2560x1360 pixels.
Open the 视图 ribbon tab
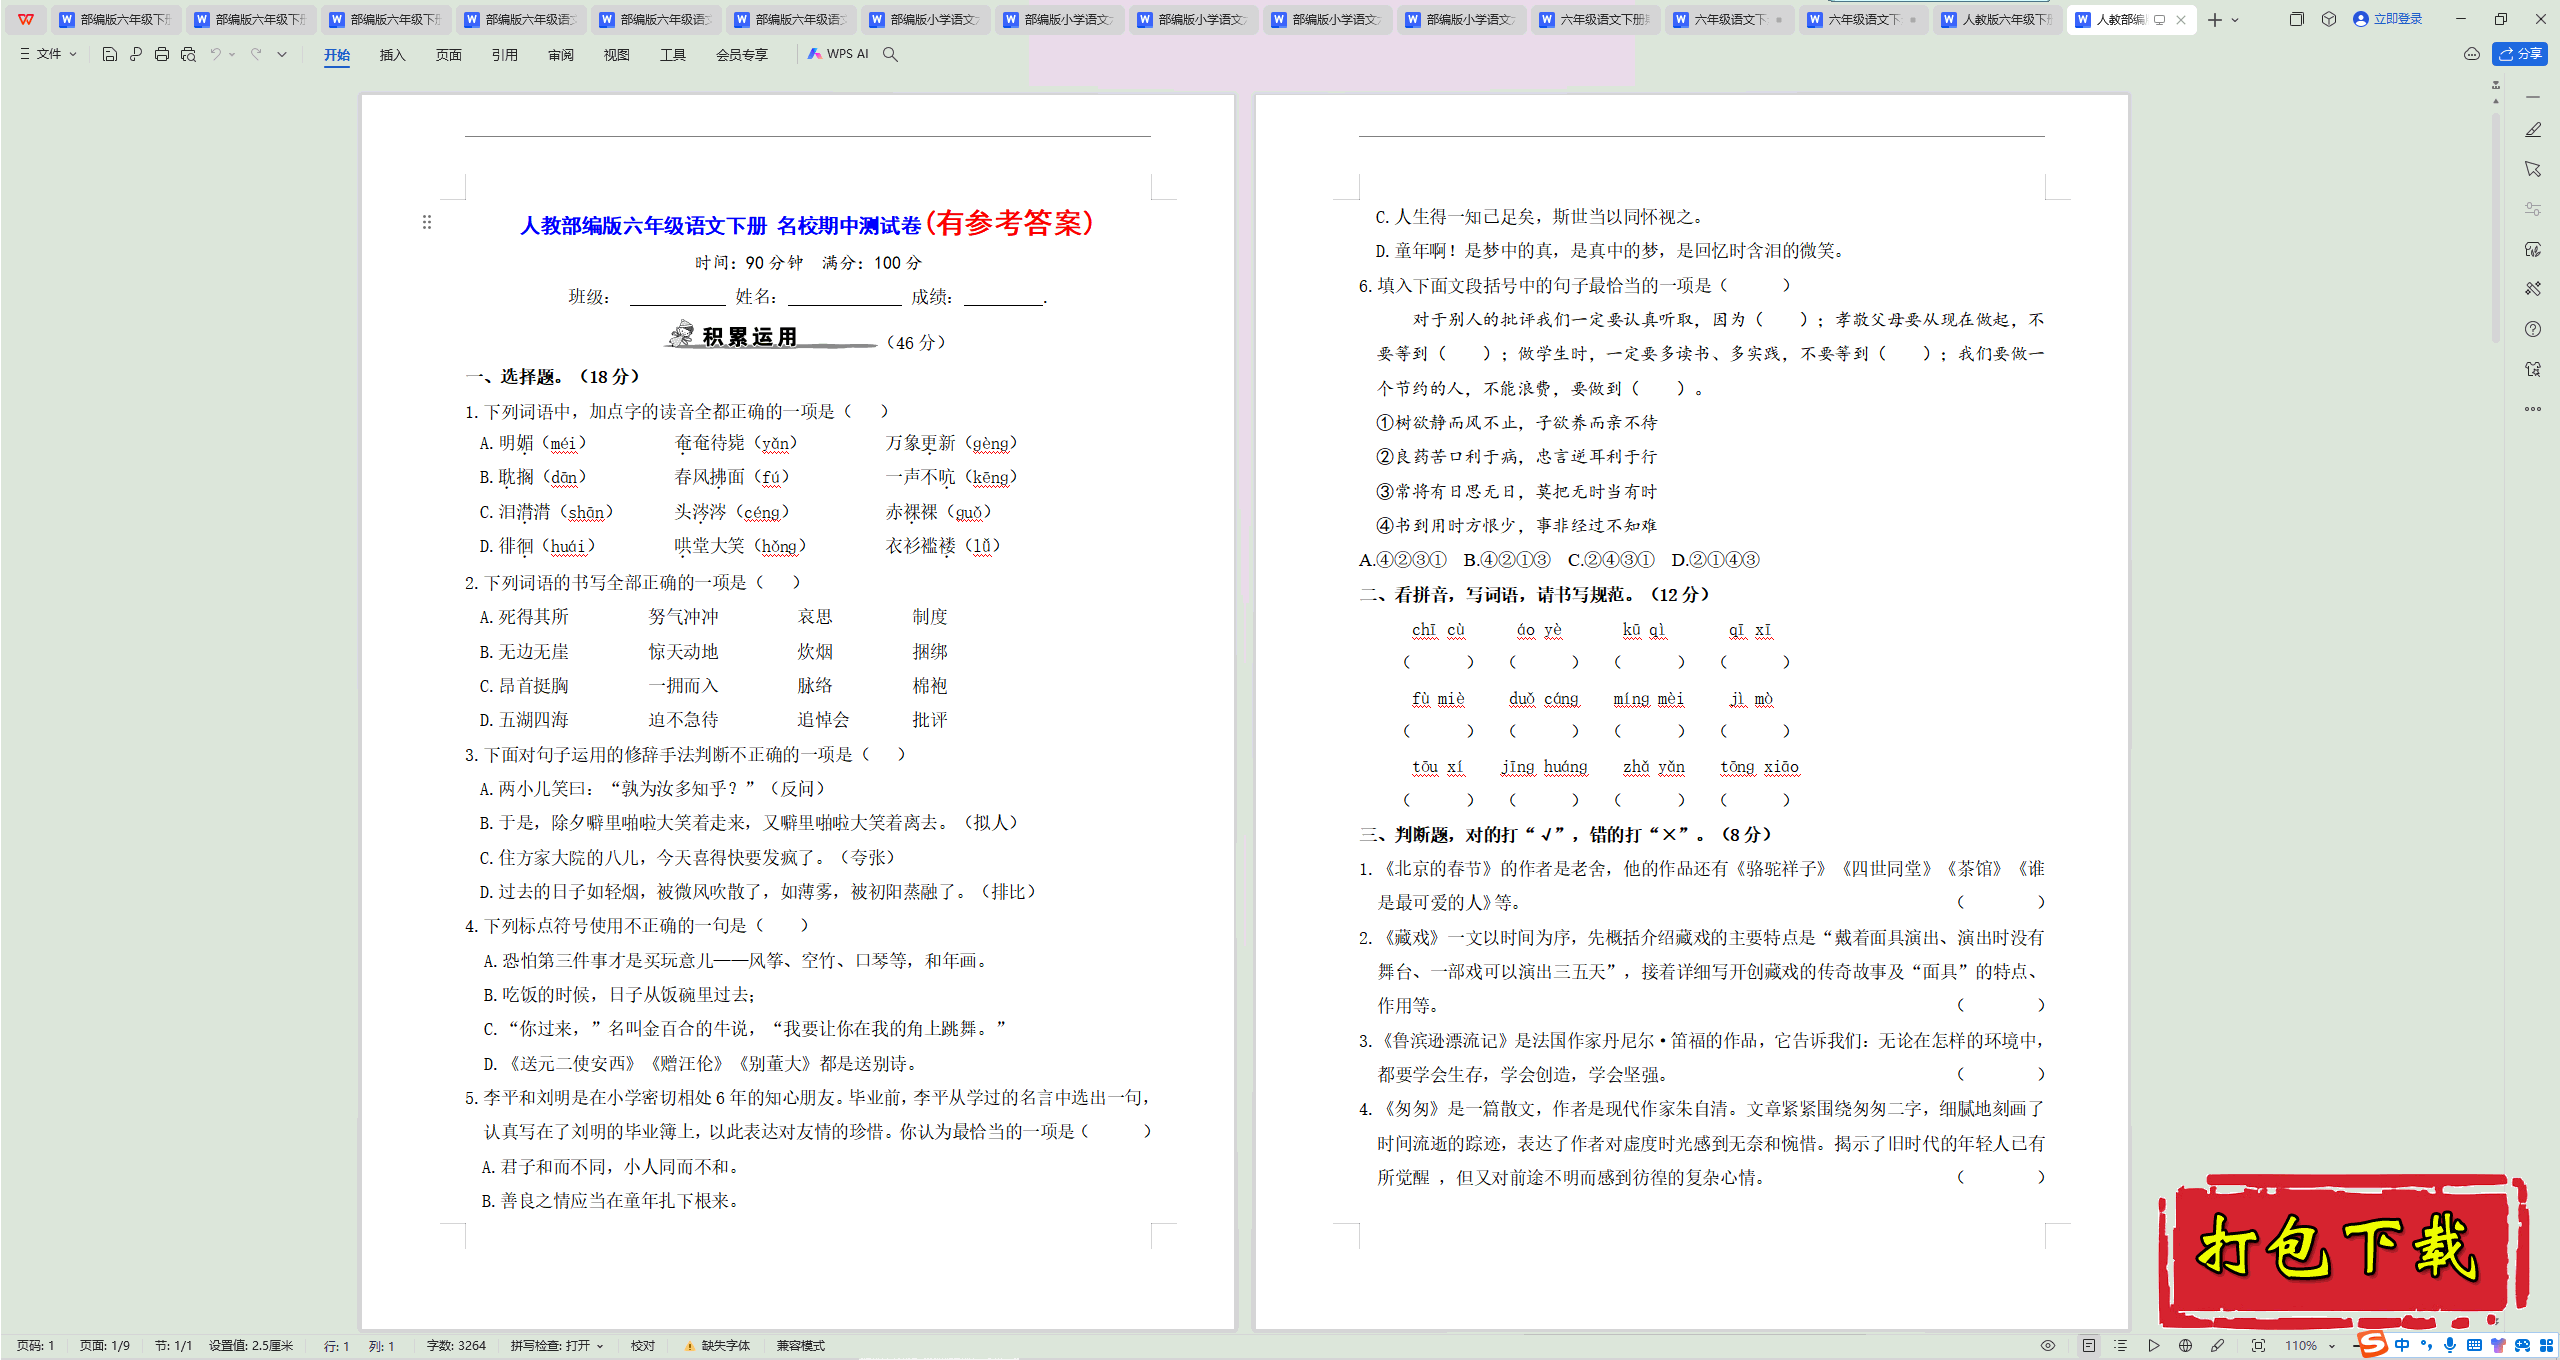tap(617, 55)
